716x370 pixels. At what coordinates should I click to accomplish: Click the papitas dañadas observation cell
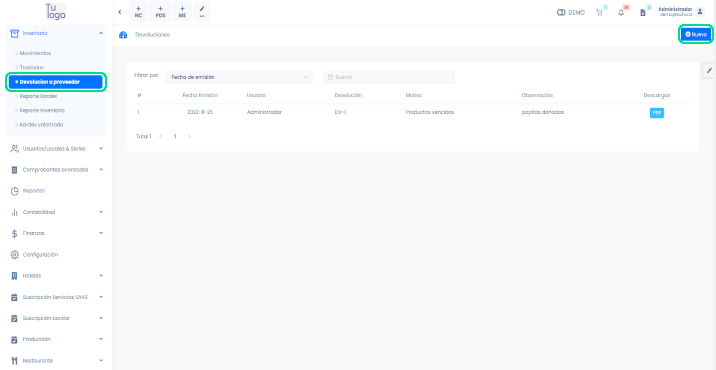(542, 112)
